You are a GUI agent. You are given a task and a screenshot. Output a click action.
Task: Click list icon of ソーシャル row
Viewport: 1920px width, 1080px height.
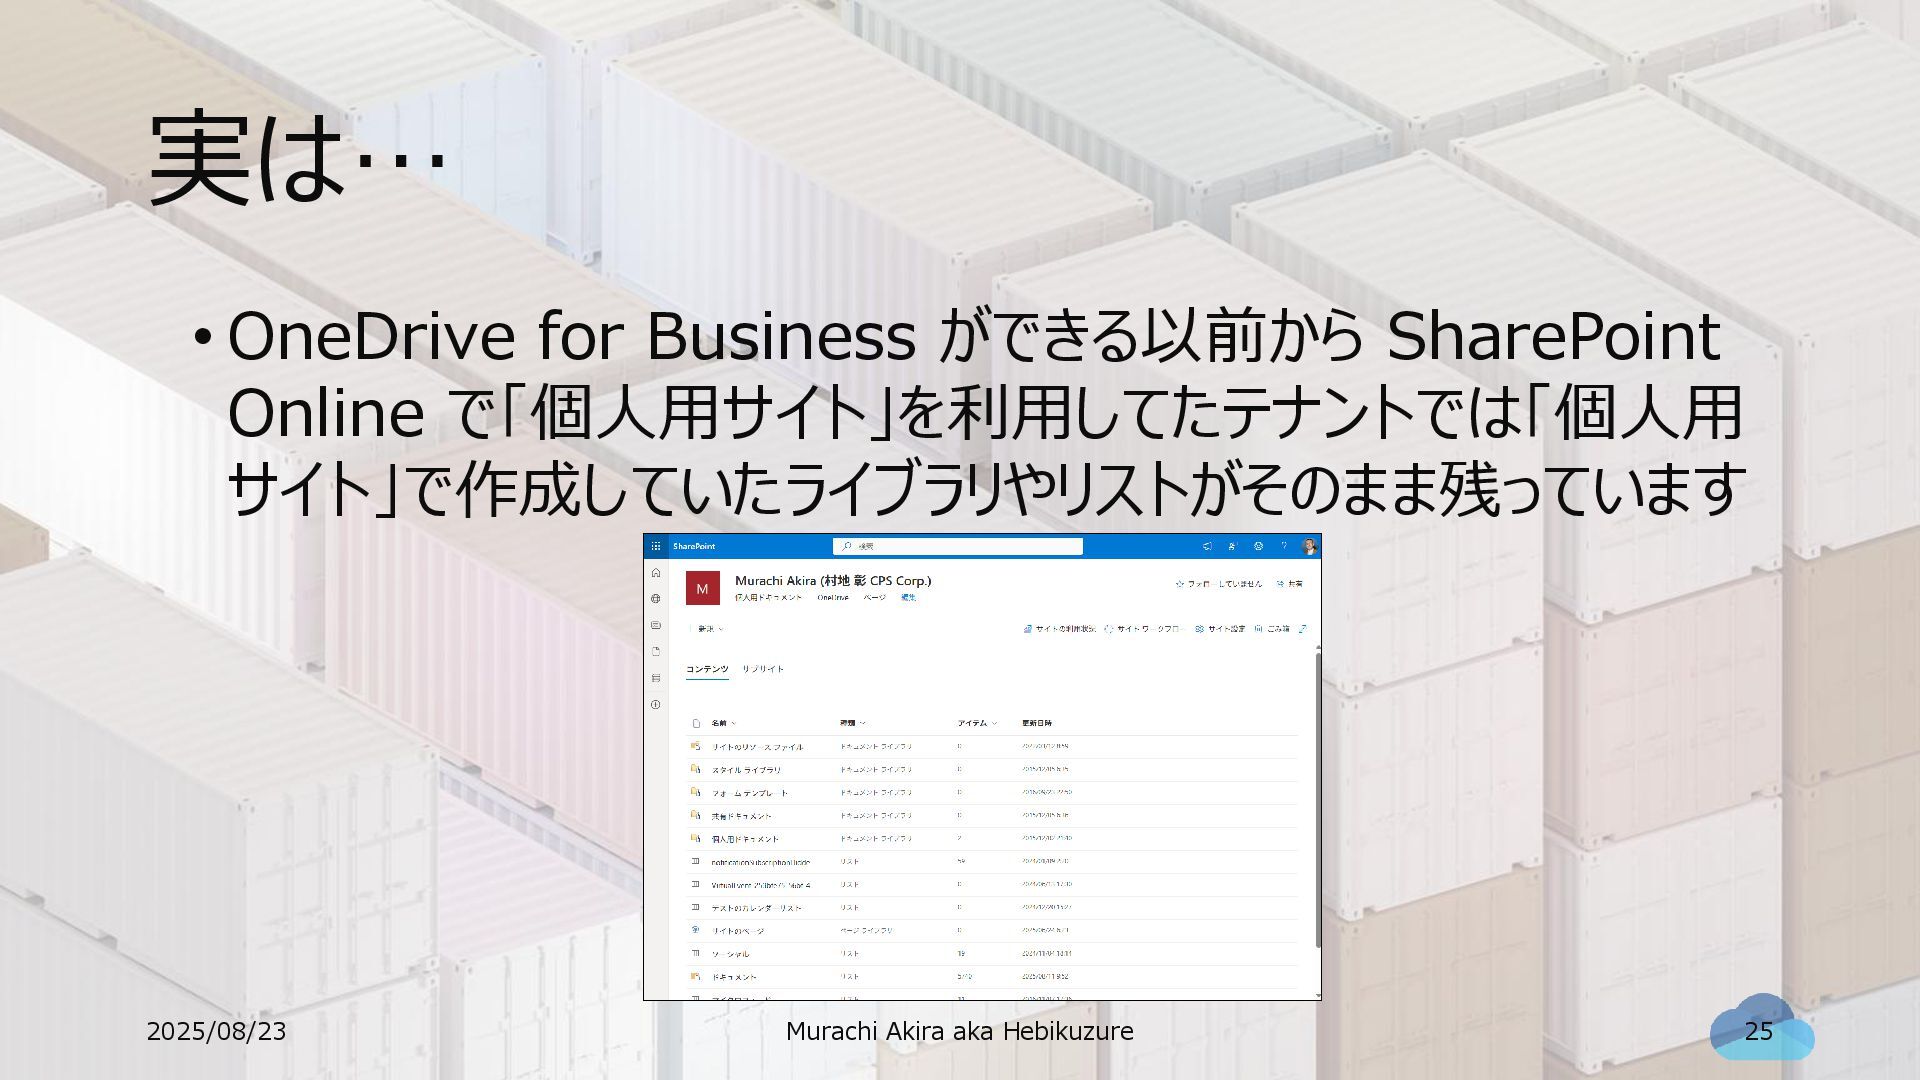pyautogui.click(x=696, y=954)
